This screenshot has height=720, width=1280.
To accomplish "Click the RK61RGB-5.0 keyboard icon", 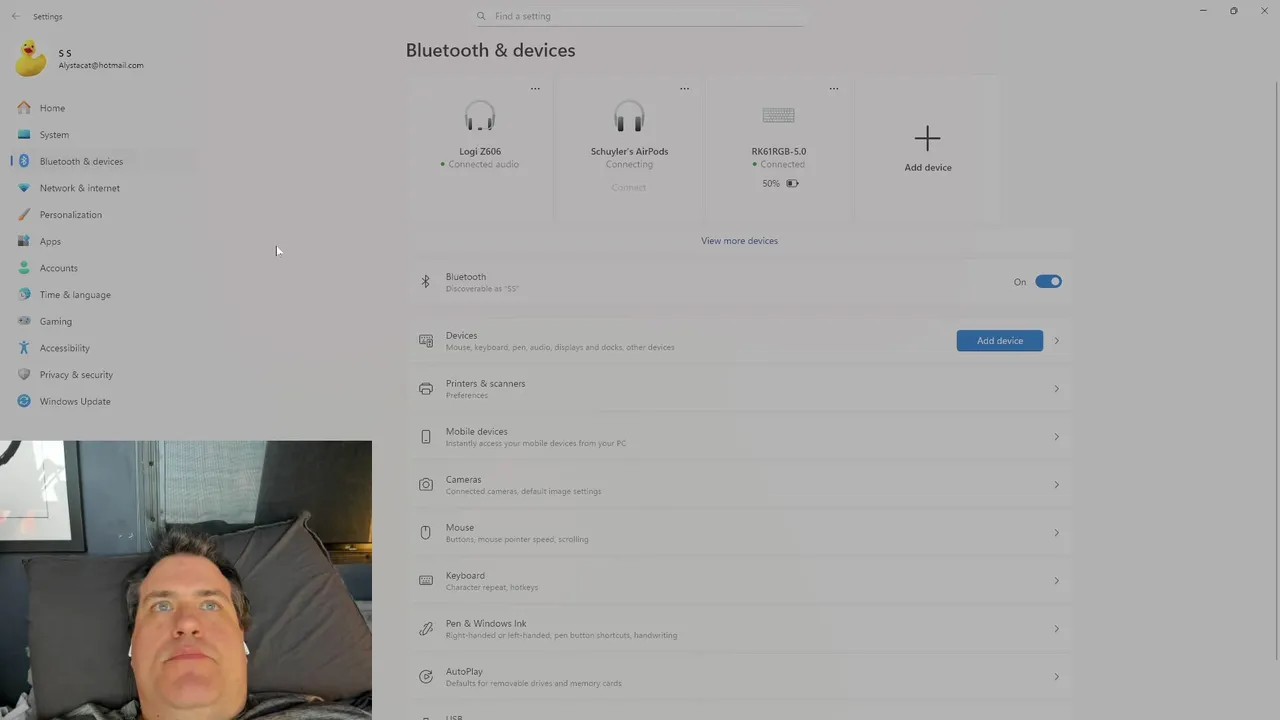I will 778,115.
